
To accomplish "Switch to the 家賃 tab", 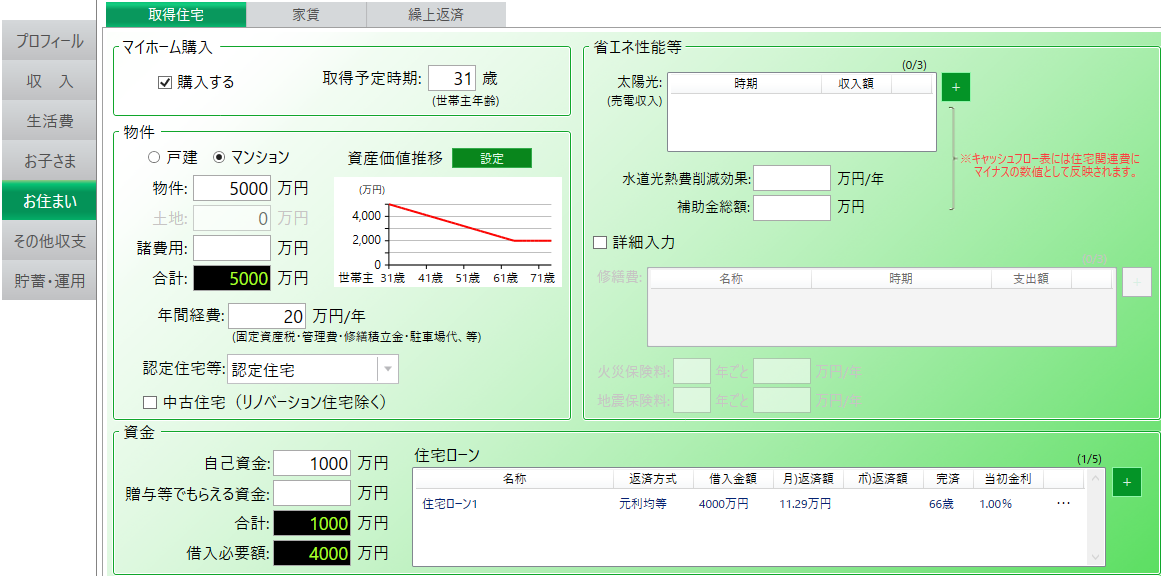I will tap(306, 14).
